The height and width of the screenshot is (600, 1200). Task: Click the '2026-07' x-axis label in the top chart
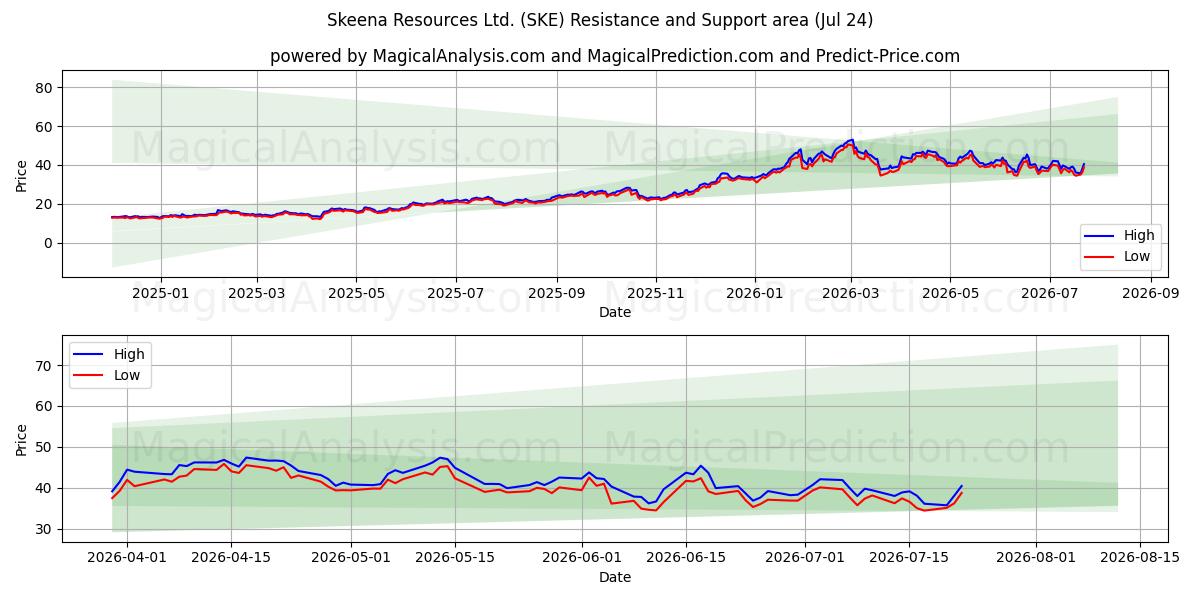(1049, 293)
